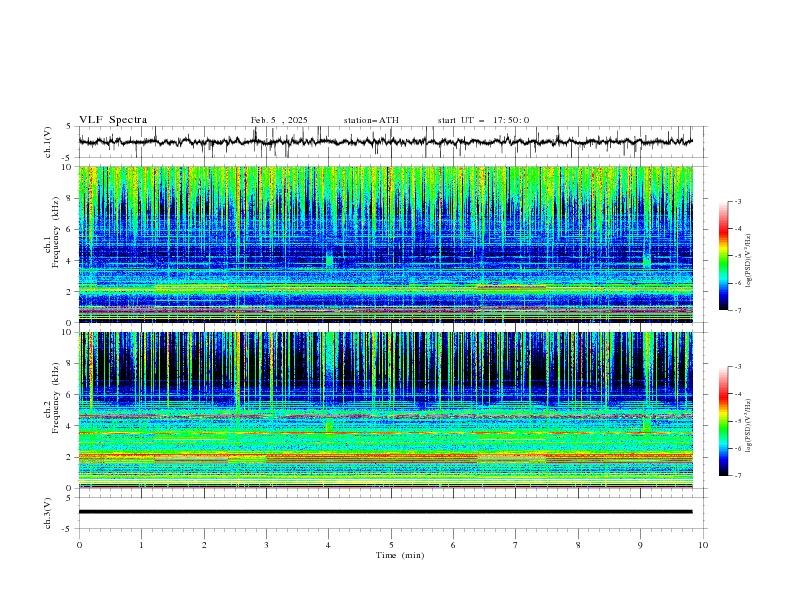This screenshot has width=792, height=612.
Task: Click the date 'Feb. 5 , 2025'
Action: tap(279, 120)
